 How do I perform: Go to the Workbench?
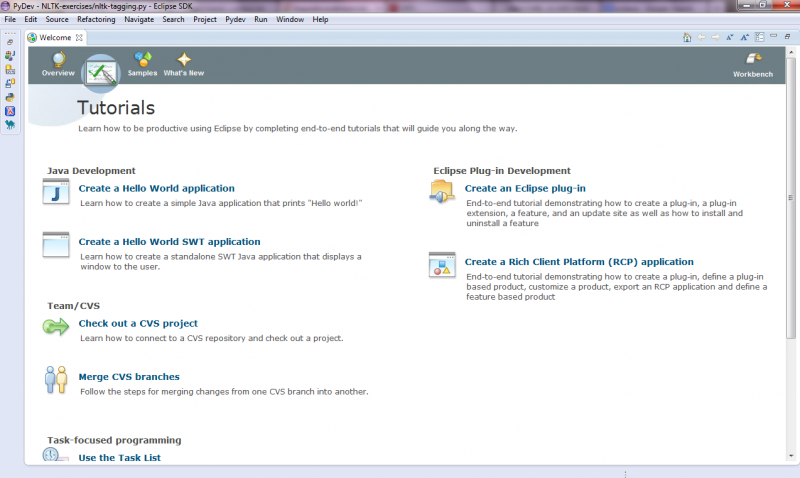(x=752, y=63)
